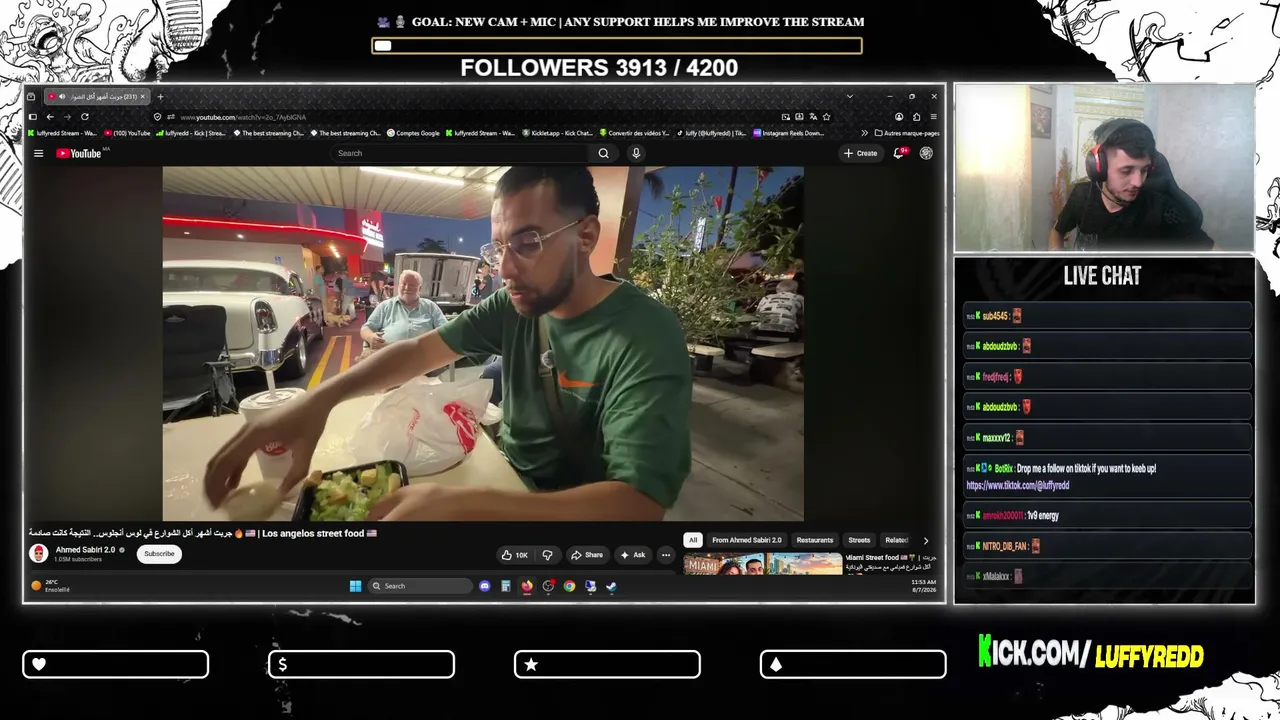Open the Windows Start menu

tap(355, 586)
